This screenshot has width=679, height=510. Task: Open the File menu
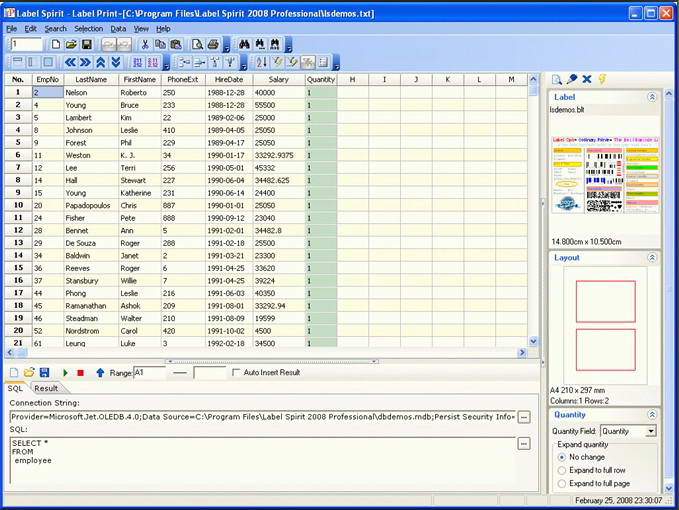12,29
